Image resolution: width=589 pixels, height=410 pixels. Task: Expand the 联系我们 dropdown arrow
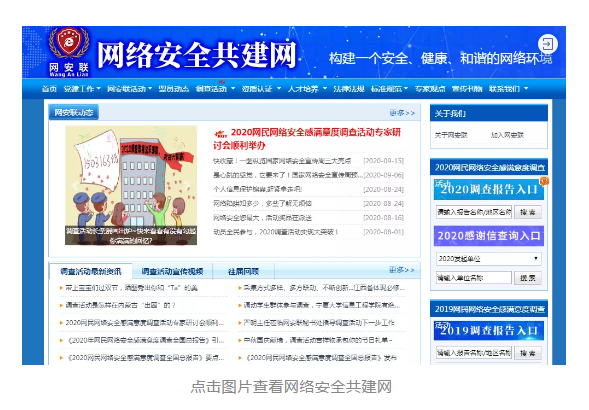click(526, 89)
